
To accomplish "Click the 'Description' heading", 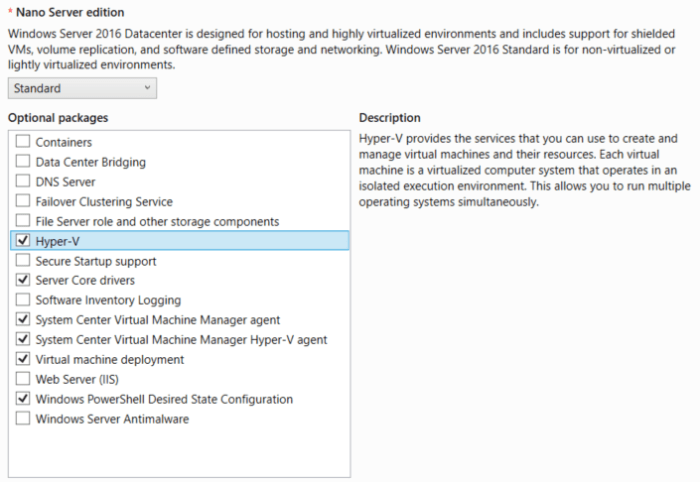I will pyautogui.click(x=390, y=118).
